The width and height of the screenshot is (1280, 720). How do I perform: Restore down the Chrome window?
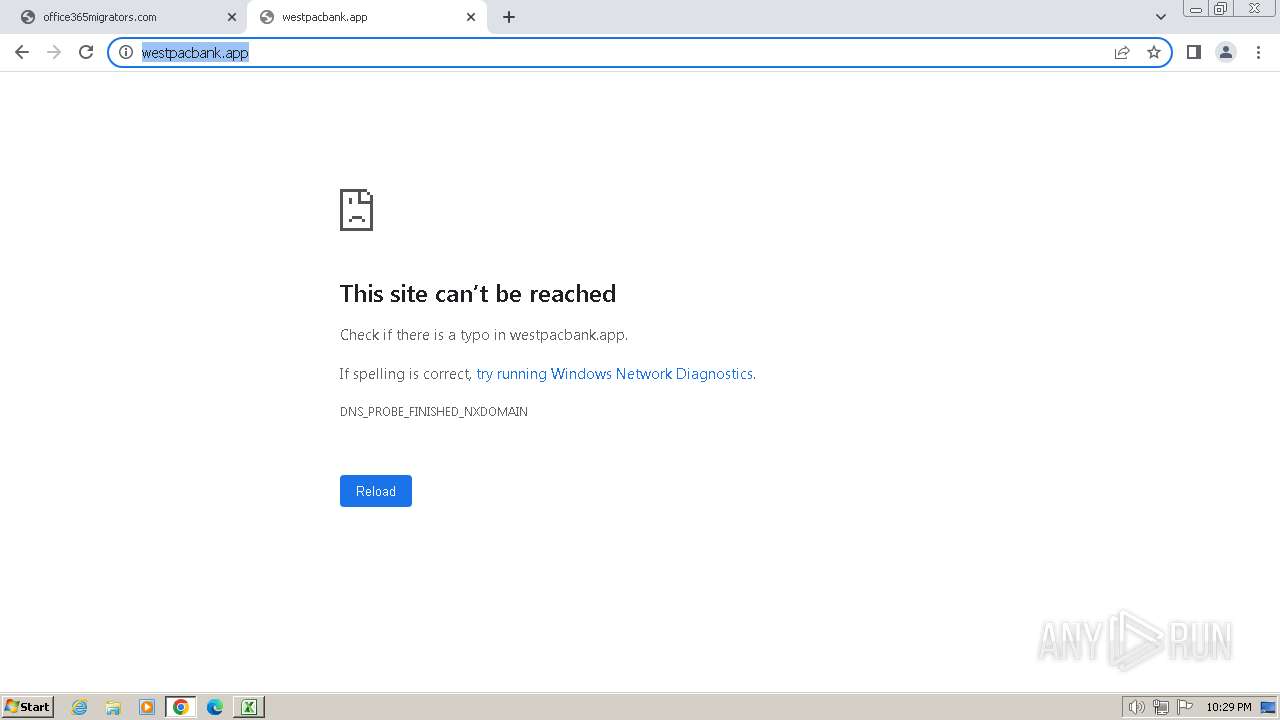[x=1220, y=9]
